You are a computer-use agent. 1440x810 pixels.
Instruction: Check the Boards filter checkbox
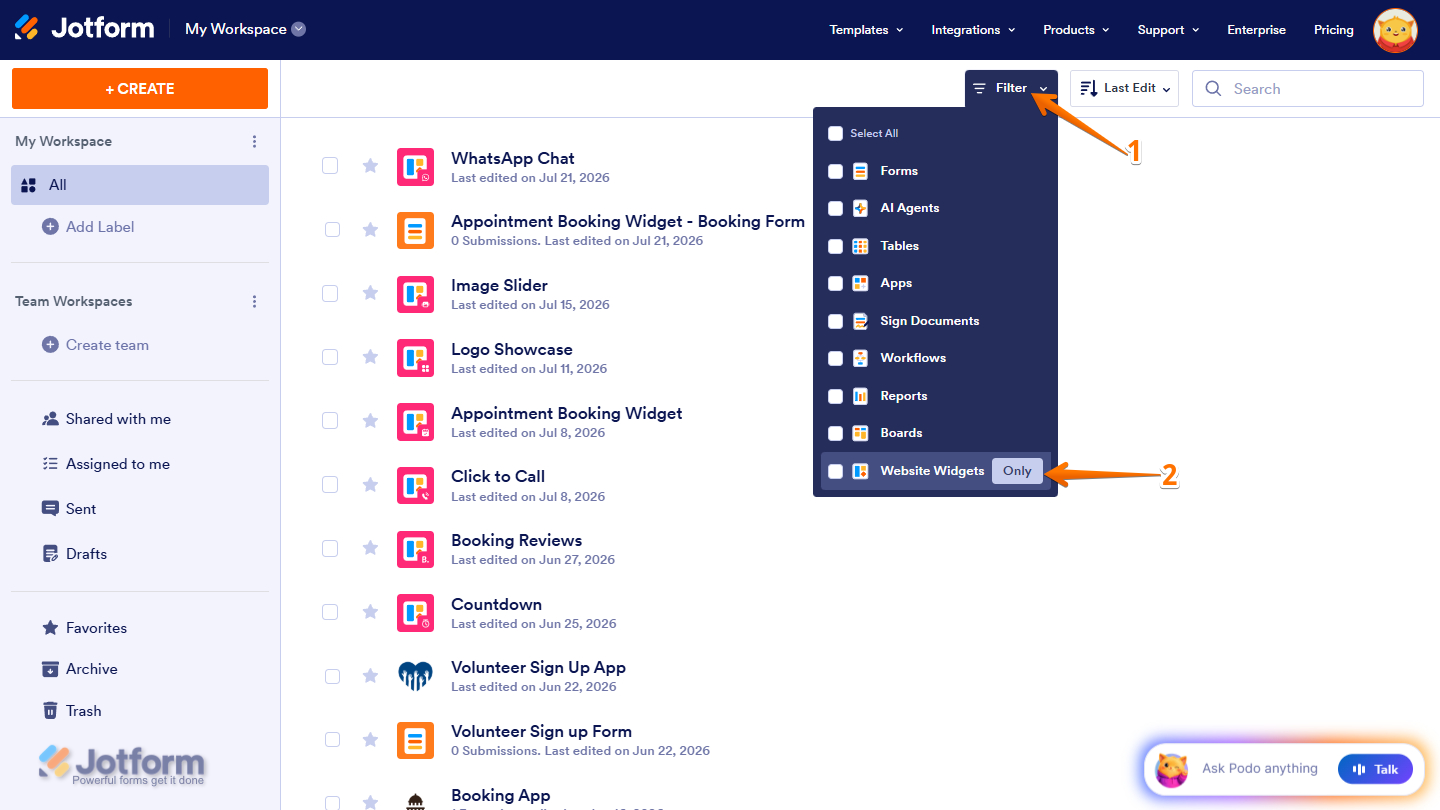(x=835, y=433)
